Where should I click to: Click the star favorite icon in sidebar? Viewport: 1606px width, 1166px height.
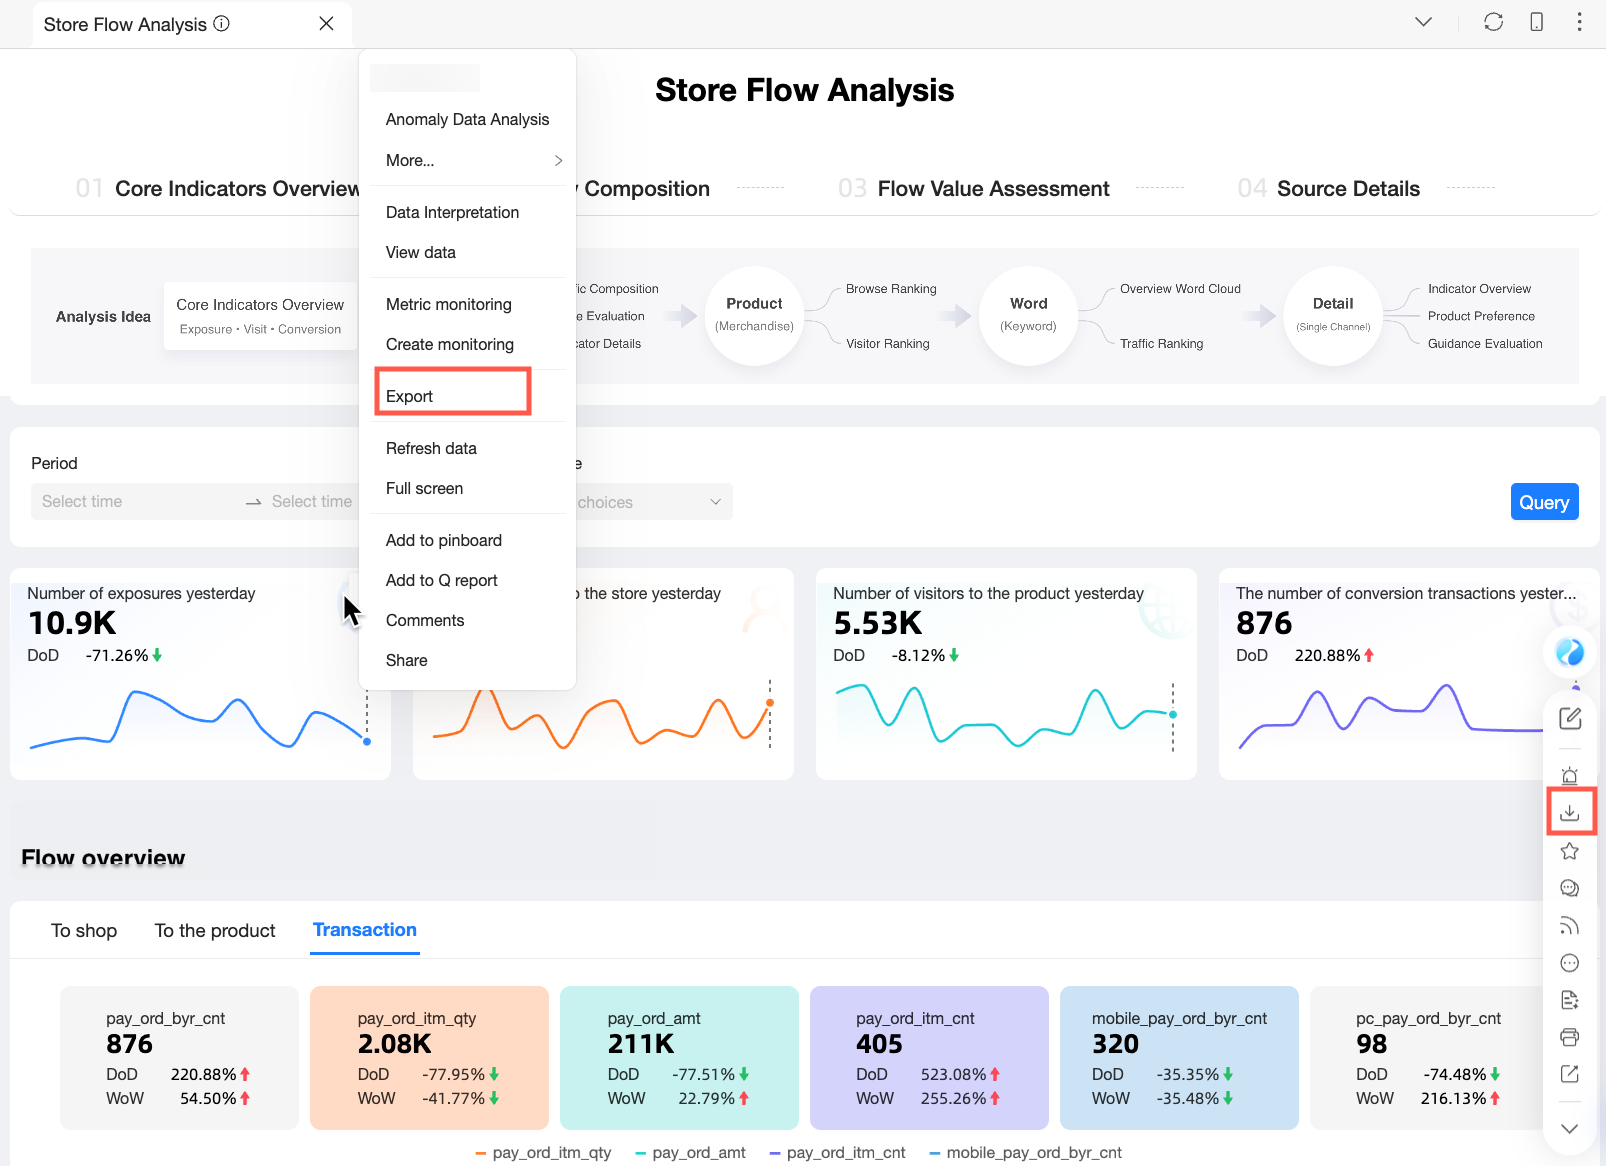[x=1569, y=851]
